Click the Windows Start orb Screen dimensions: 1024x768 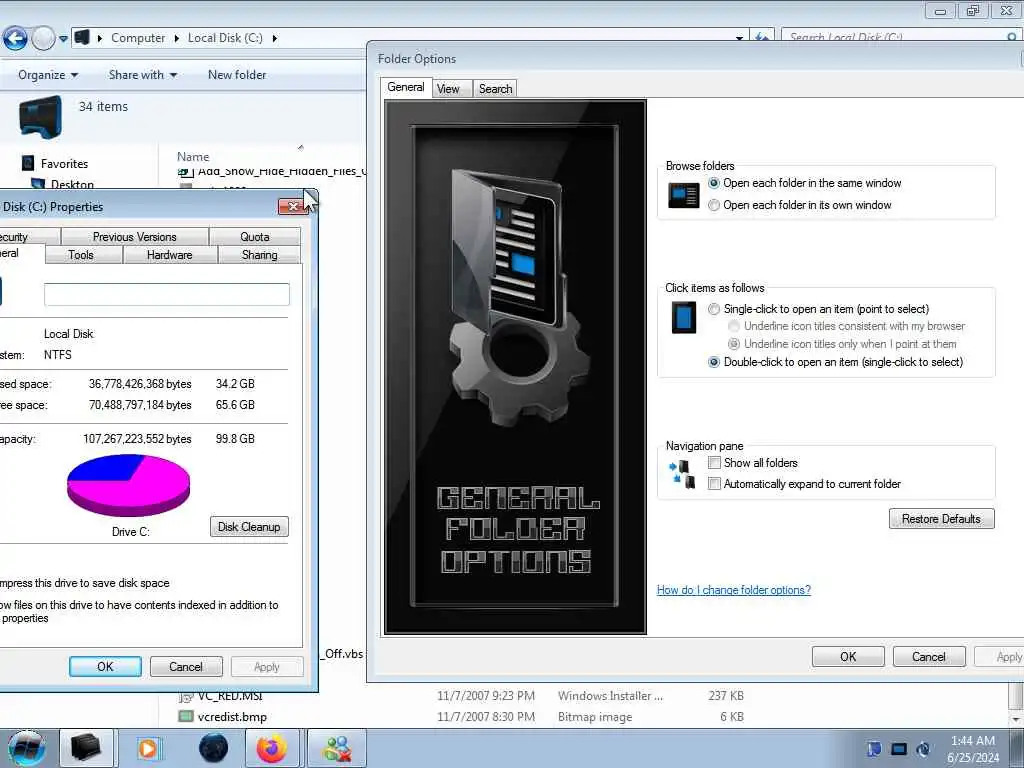[27, 748]
